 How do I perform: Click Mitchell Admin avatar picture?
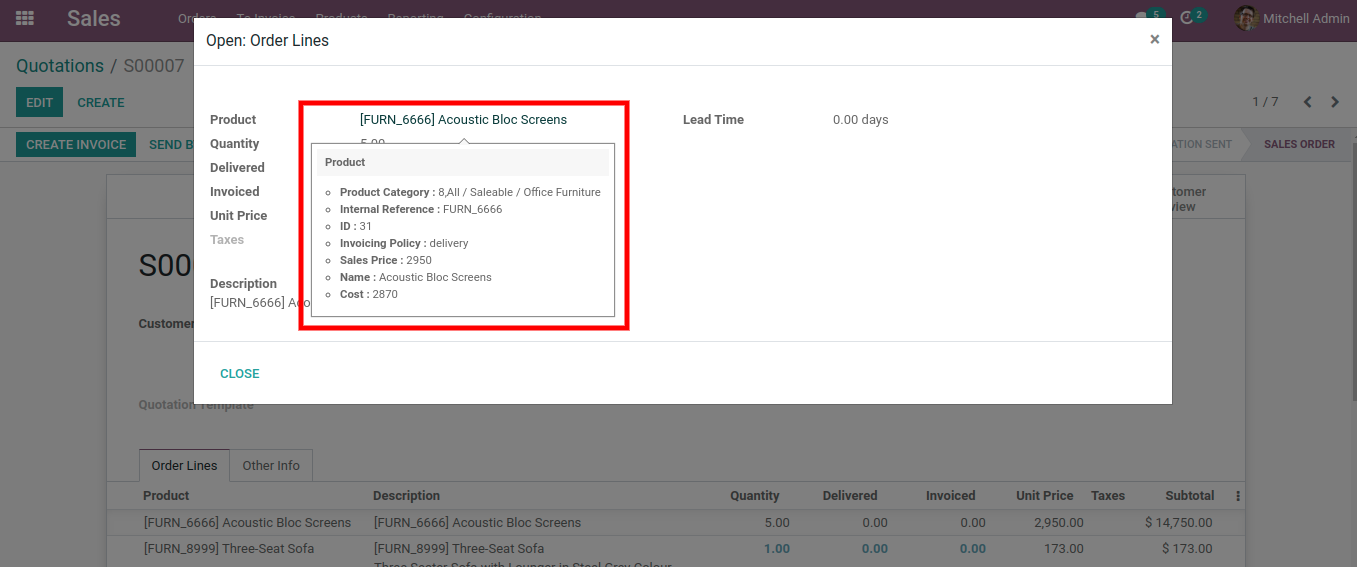point(1245,18)
